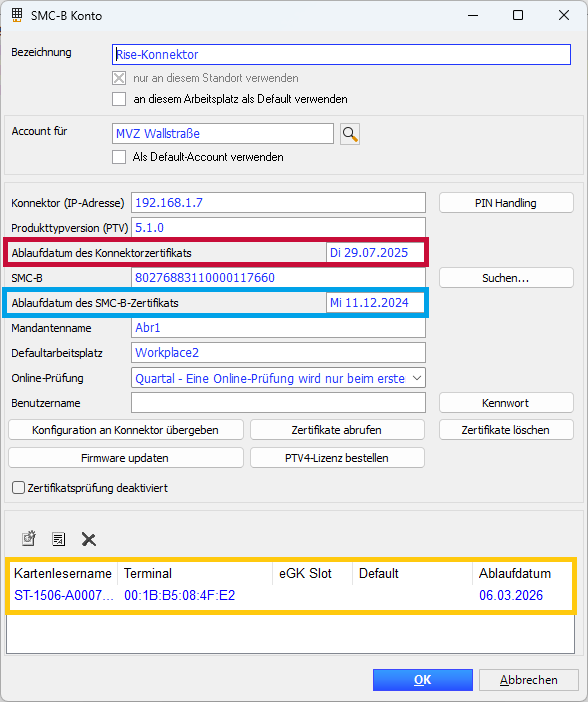Click the Kennwort button
This screenshot has width=588, height=702.
506,403
